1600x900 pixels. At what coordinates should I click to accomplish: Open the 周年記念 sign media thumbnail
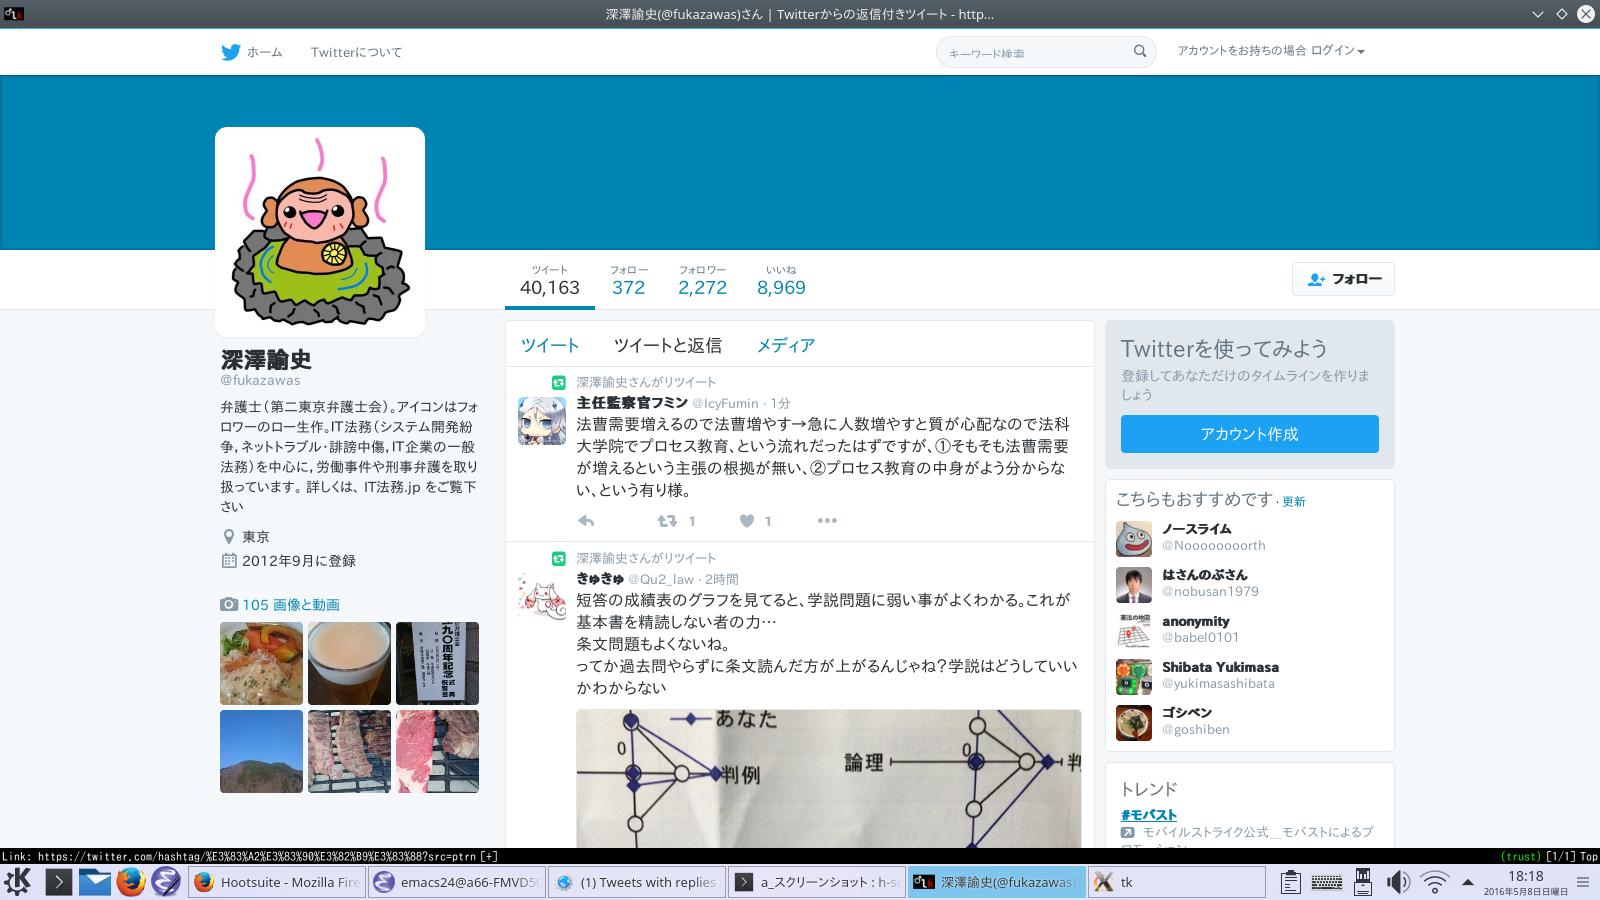click(437, 663)
